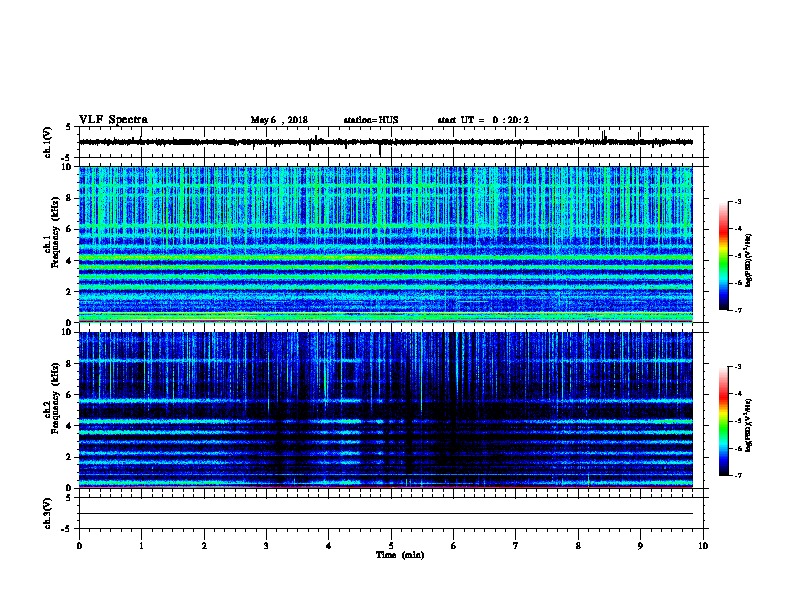Click the ch.2 spectrogram panel
This screenshot has height=612, width=792.
[386, 410]
